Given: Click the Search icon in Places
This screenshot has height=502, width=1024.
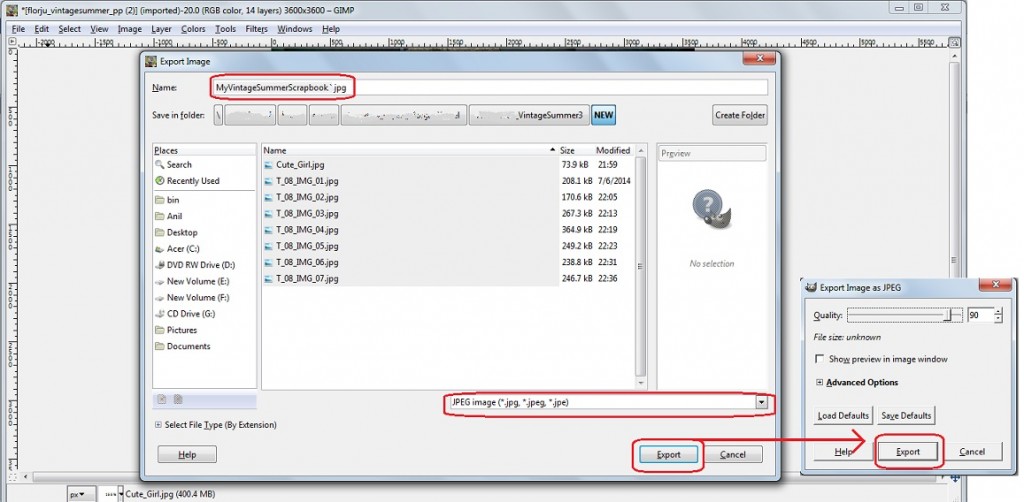Looking at the screenshot, I should 160,165.
